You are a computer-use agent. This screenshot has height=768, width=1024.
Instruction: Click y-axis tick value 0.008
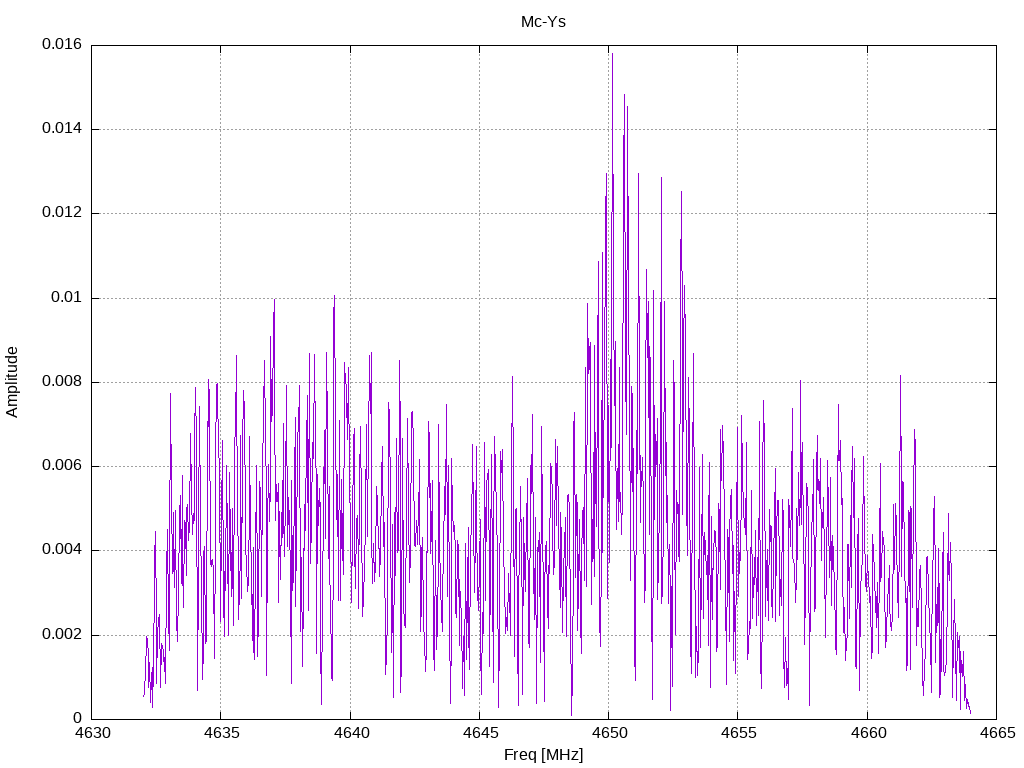(62, 382)
